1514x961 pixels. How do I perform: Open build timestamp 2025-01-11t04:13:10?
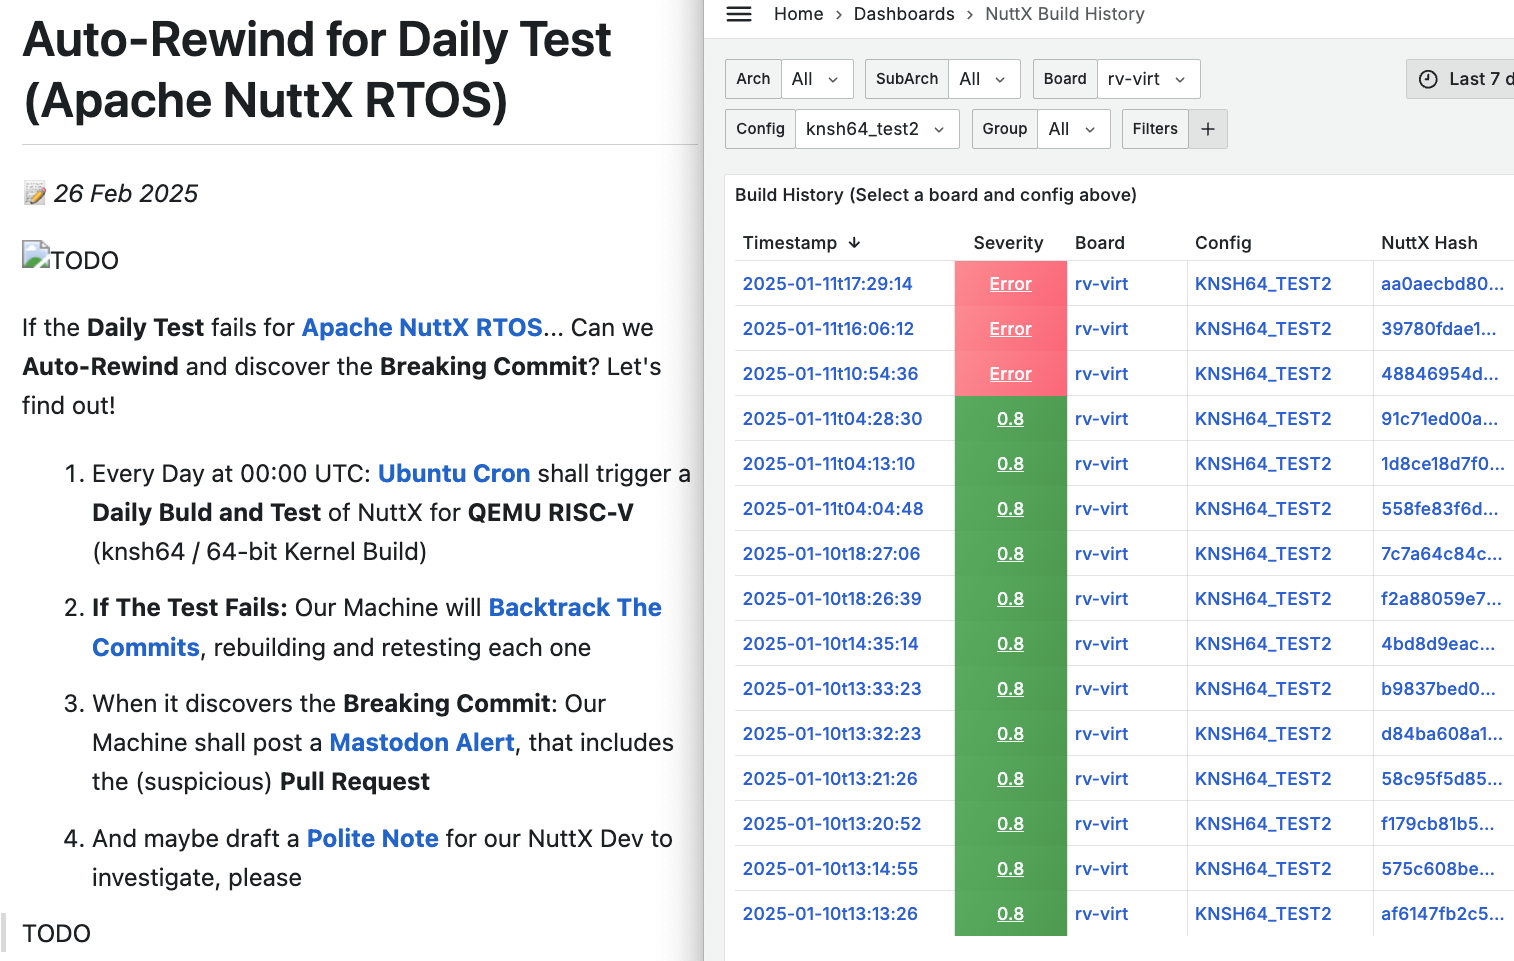(x=829, y=464)
